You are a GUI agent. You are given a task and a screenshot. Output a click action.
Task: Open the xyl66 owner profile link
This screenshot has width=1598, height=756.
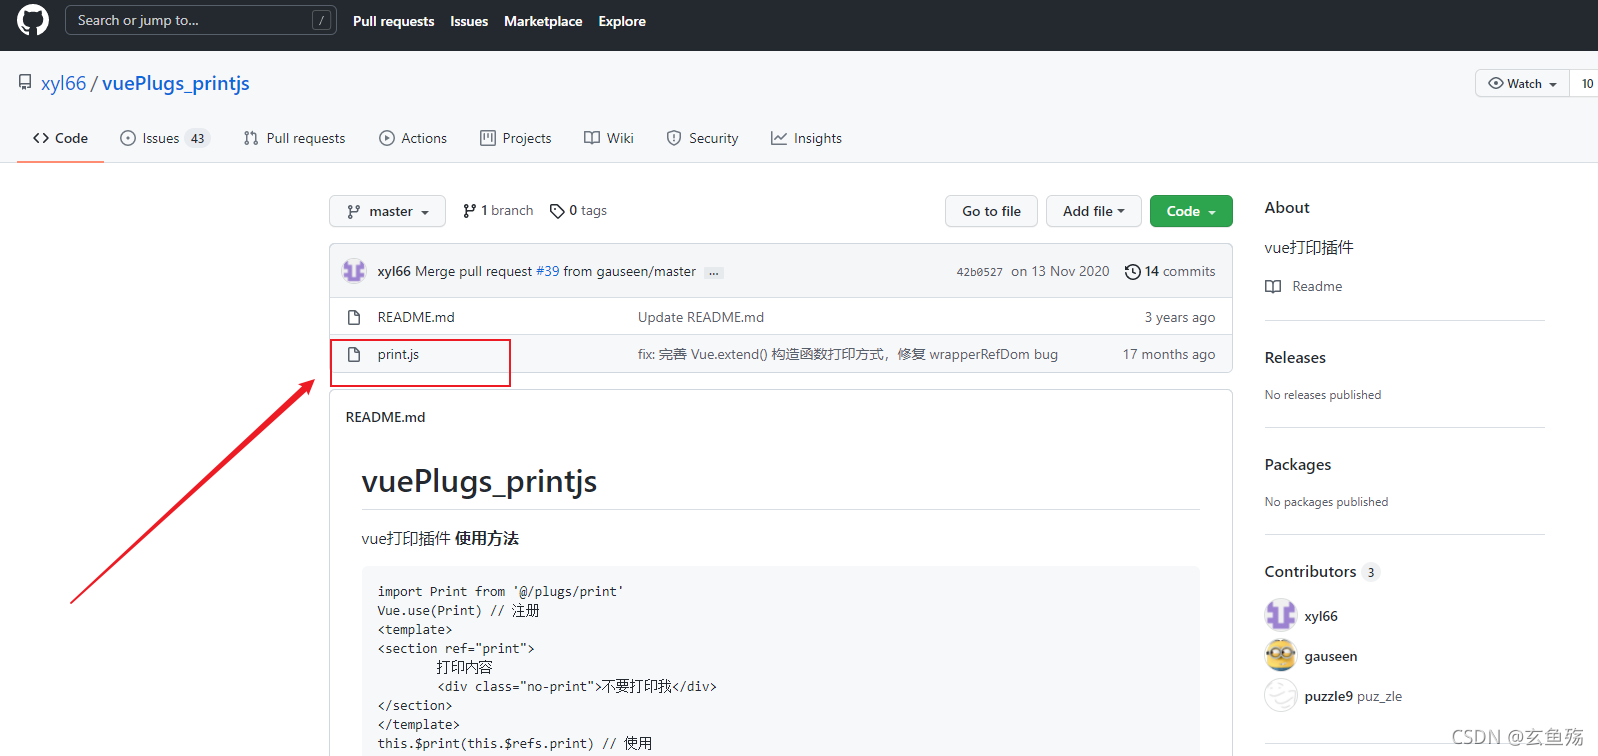point(64,83)
